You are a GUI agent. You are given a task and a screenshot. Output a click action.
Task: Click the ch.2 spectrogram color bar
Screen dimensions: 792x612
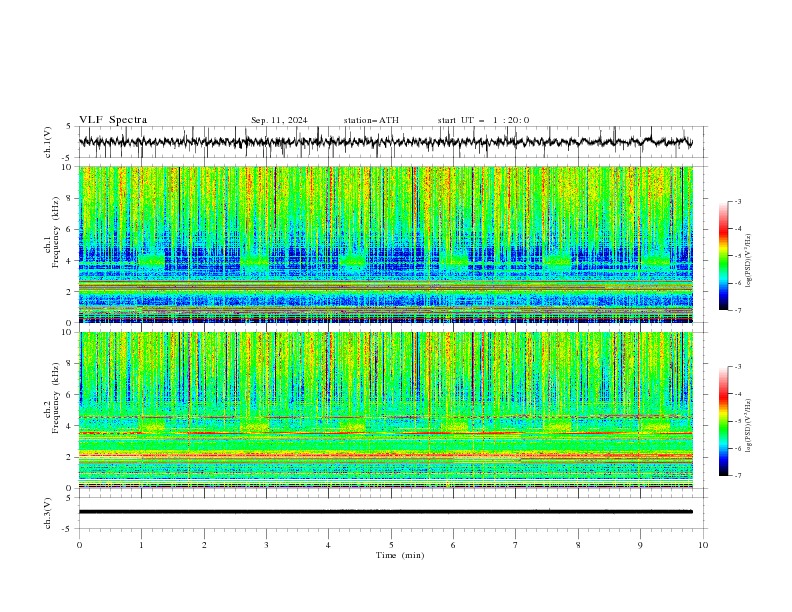pyautogui.click(x=723, y=421)
